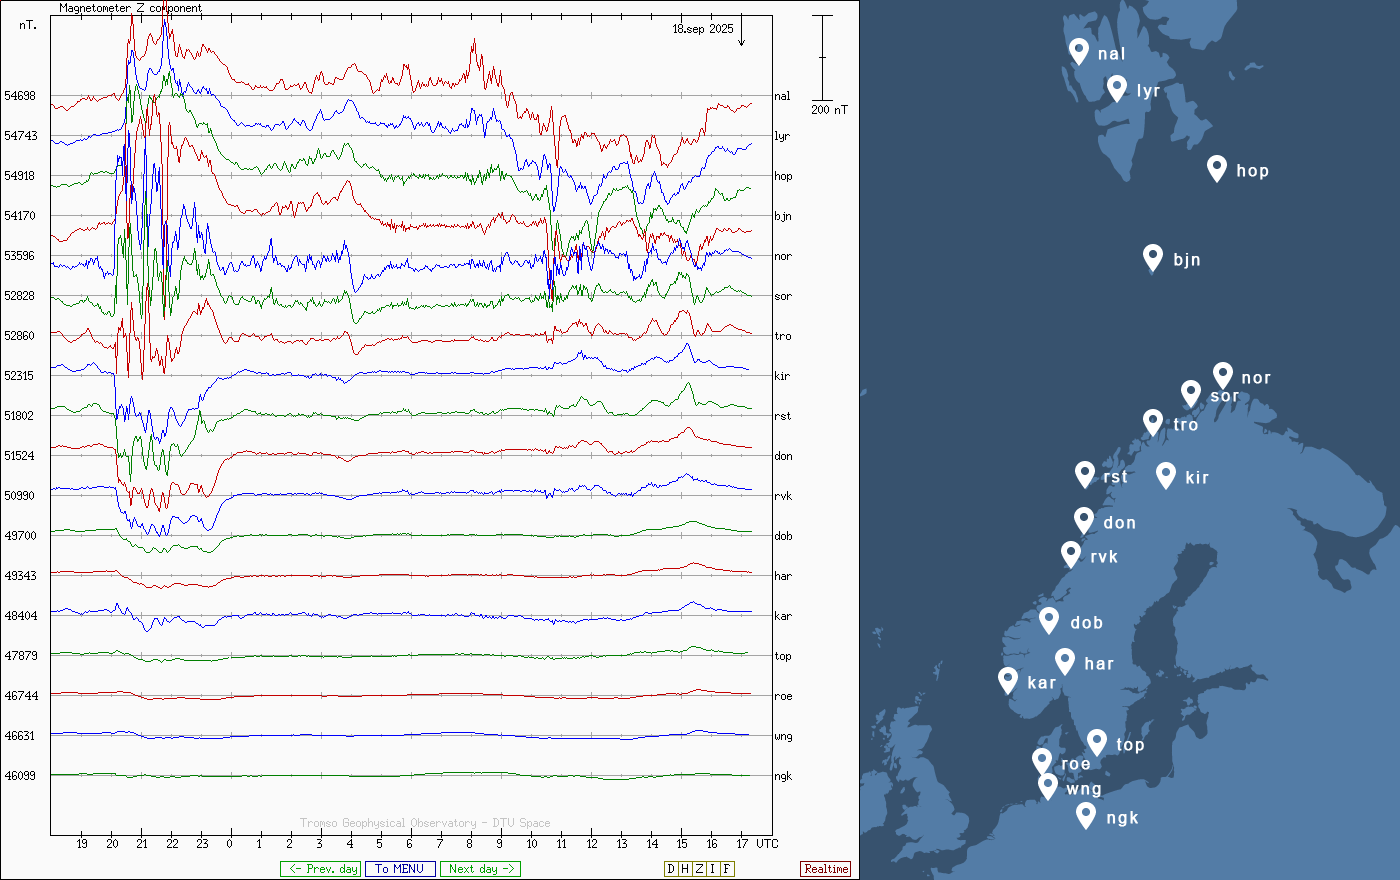The height and width of the screenshot is (880, 1400).
Task: Open the To MENU link
Action: click(400, 869)
